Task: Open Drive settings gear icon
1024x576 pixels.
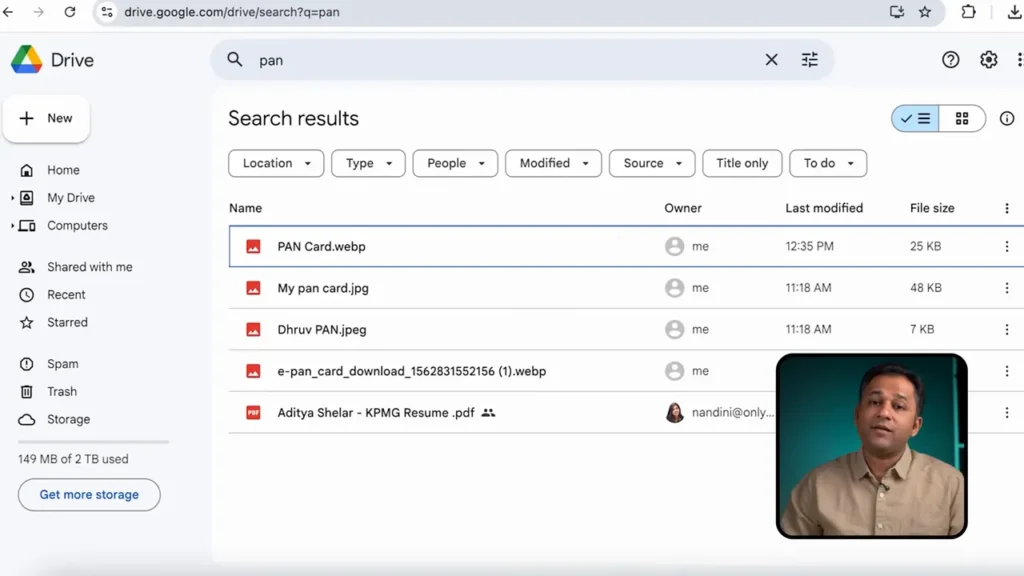Action: [988, 60]
